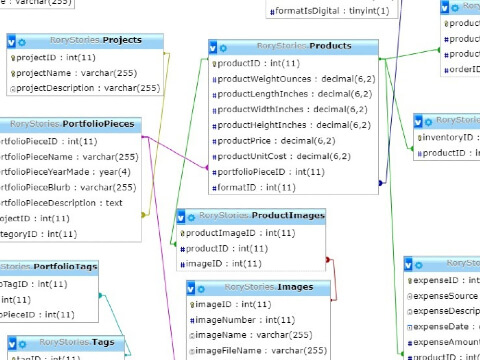Click the numeric icon beside productUnitCost
Viewport: 480px width, 360px height.
pos(215,157)
